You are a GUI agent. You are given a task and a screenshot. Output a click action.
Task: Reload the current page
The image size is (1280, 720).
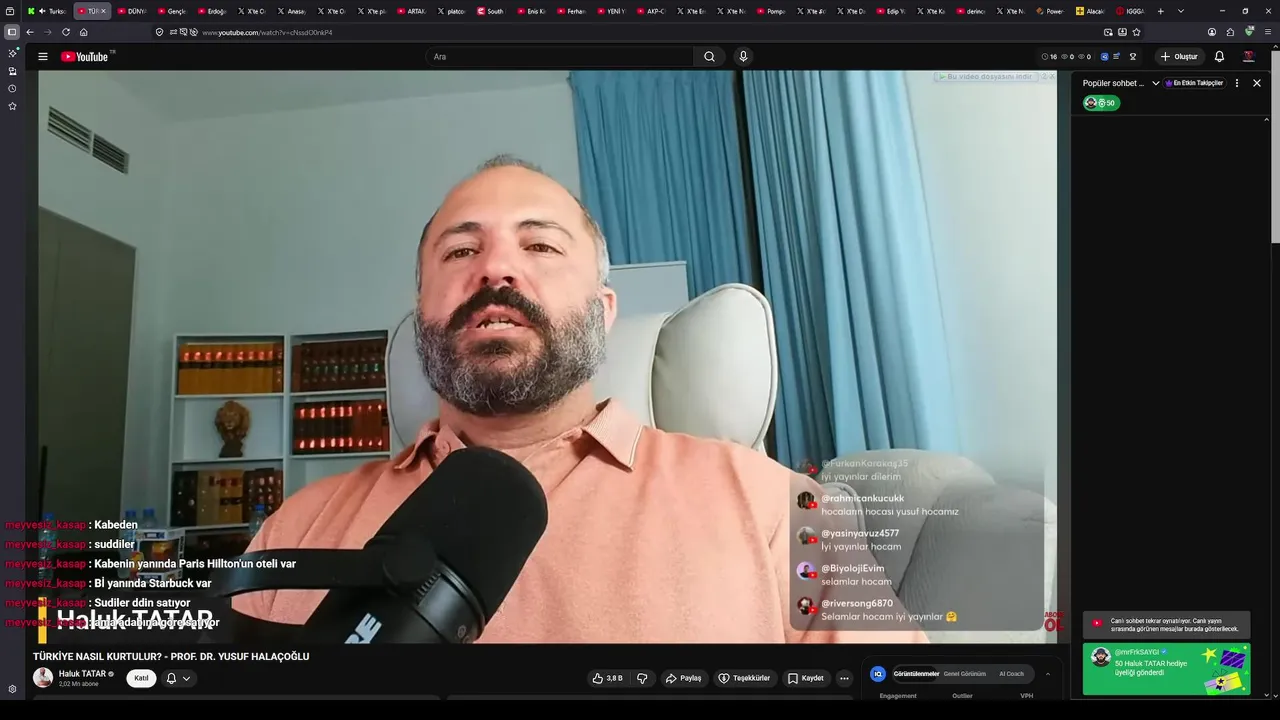pyautogui.click(x=66, y=32)
